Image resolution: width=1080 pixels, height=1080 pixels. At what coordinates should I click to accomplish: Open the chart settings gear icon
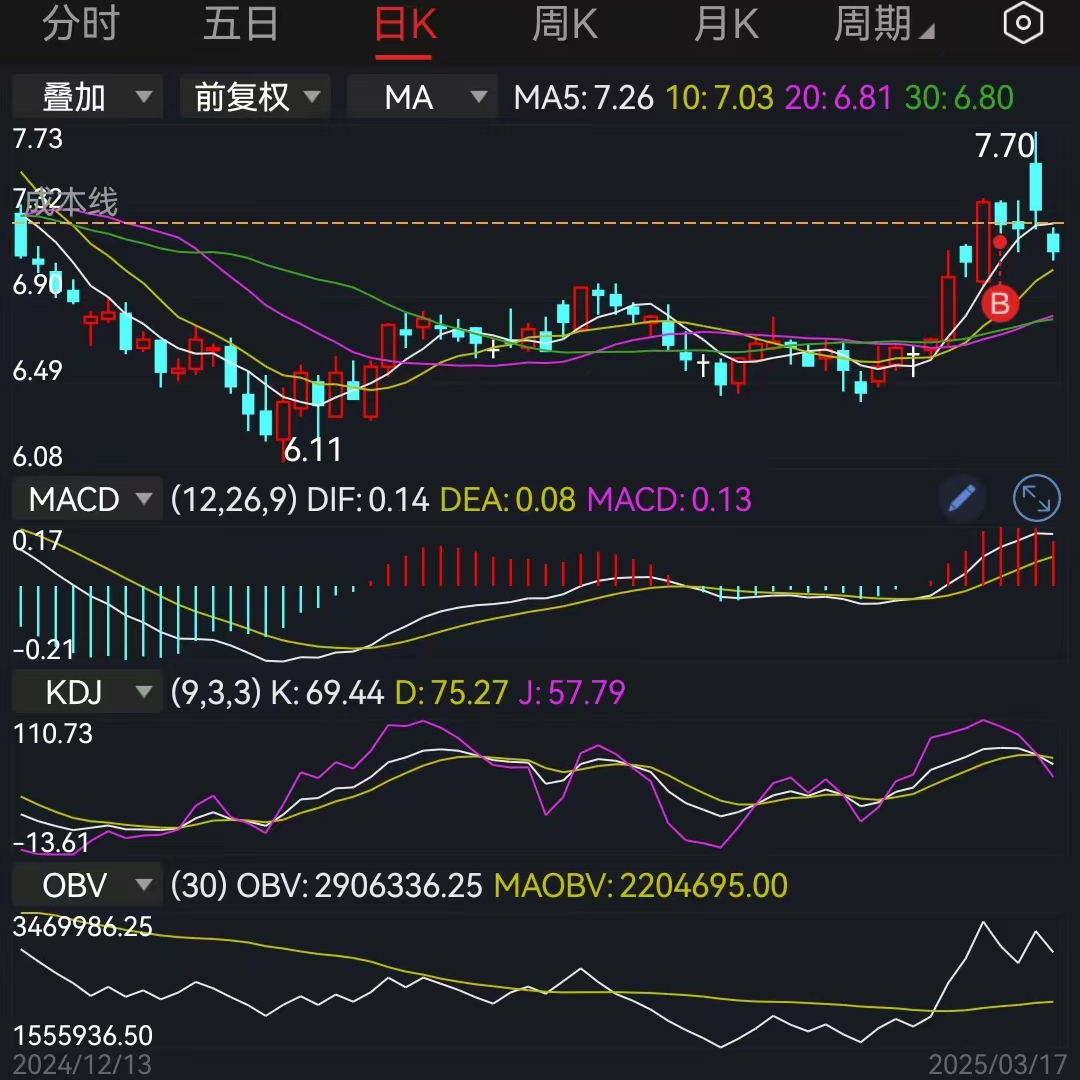tap(1022, 22)
